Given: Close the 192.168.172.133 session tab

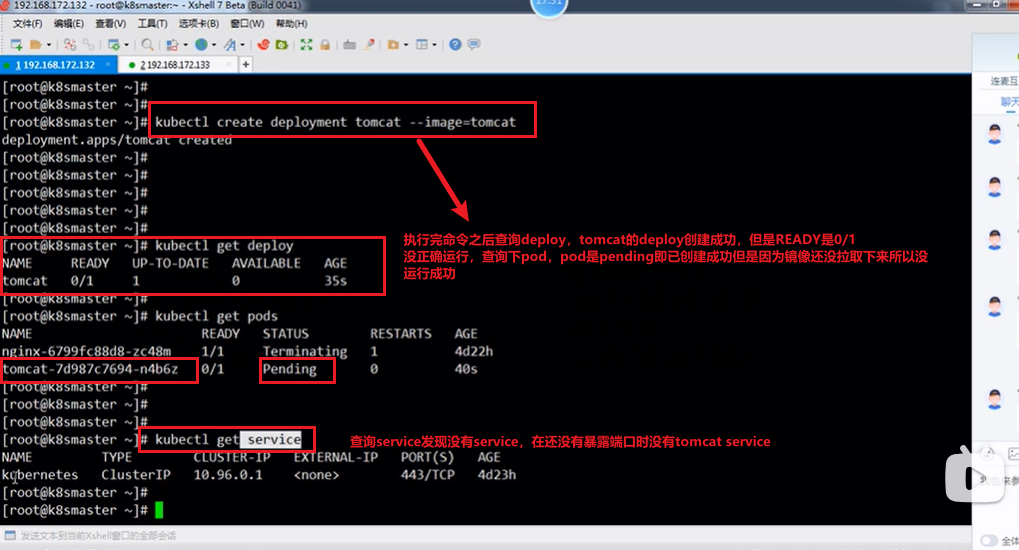Looking at the screenshot, I should pos(228,64).
